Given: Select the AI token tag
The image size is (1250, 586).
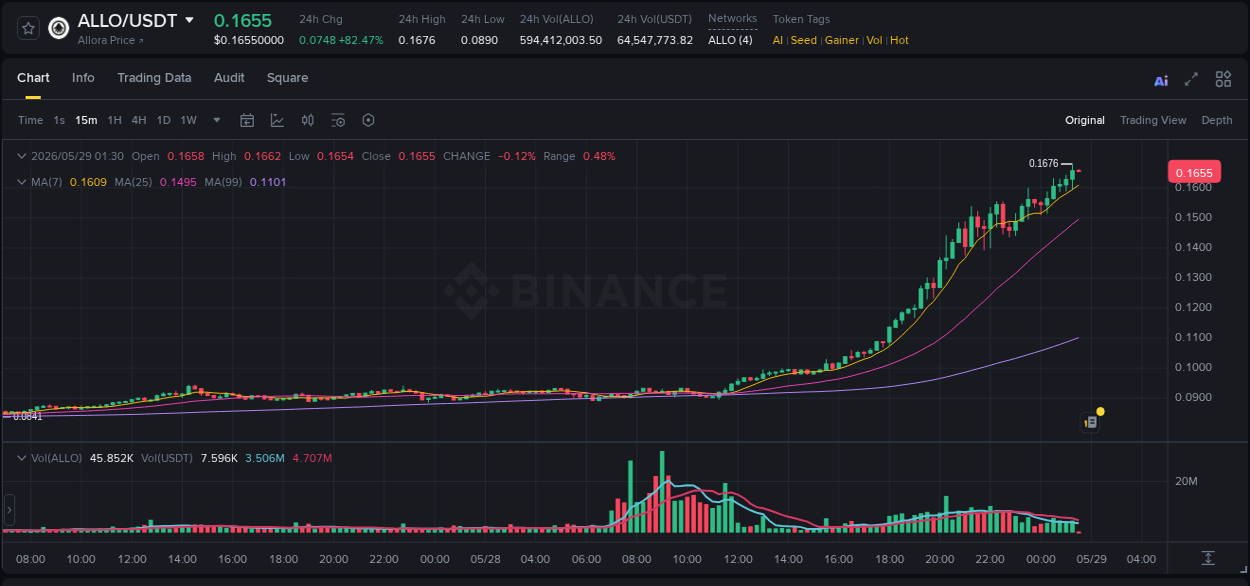Looking at the screenshot, I should coord(778,40).
